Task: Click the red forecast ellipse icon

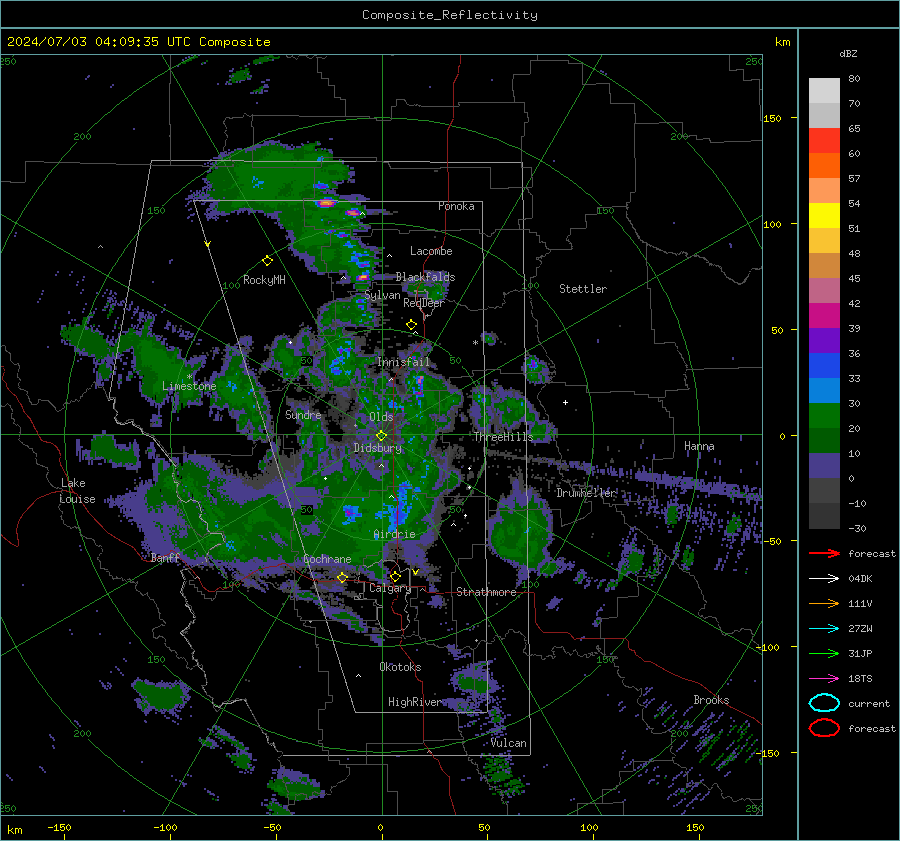Action: tap(824, 728)
